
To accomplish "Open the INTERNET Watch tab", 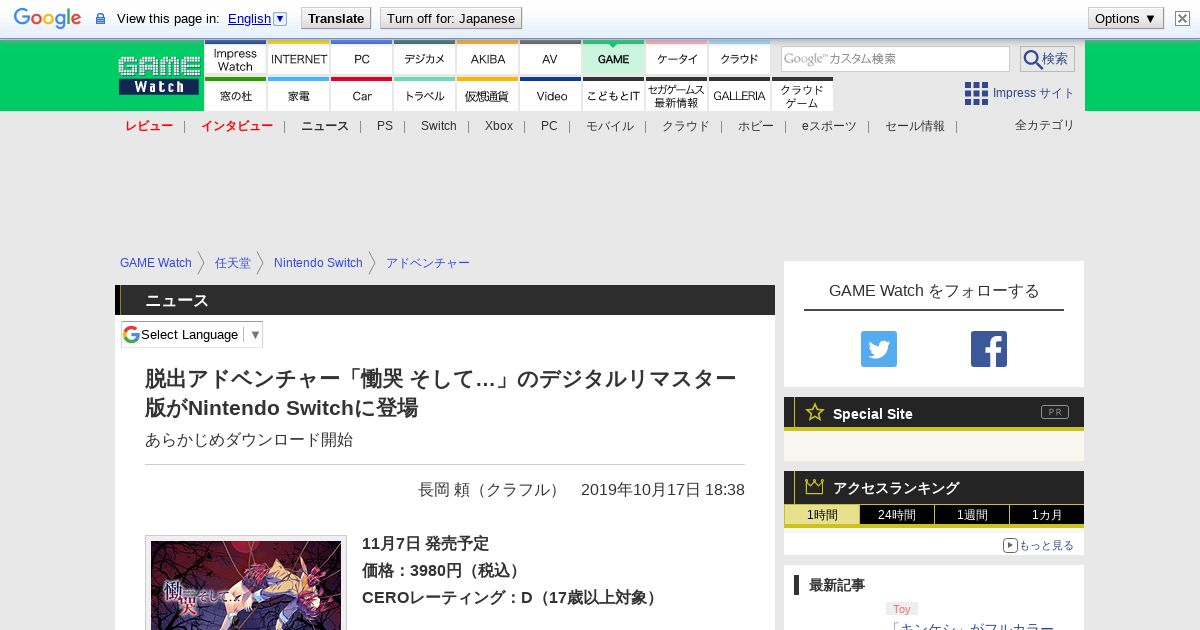I will (299, 59).
